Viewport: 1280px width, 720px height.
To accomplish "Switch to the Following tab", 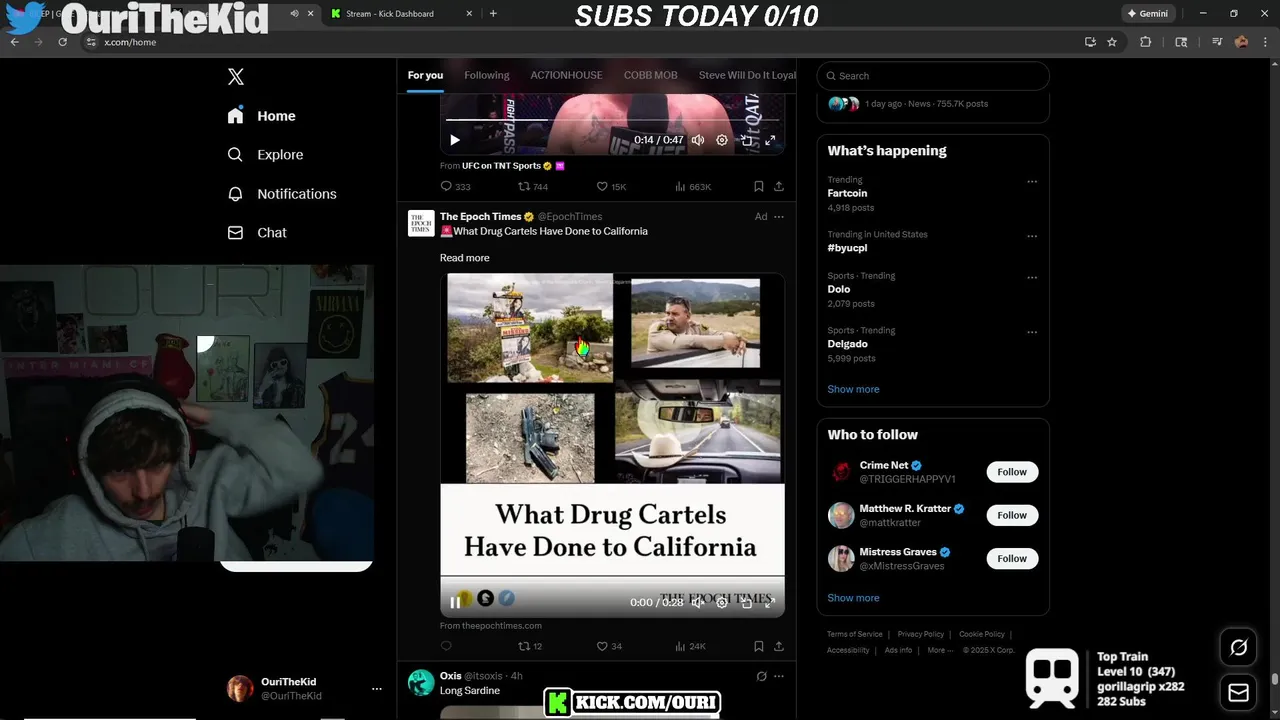I will [x=487, y=75].
